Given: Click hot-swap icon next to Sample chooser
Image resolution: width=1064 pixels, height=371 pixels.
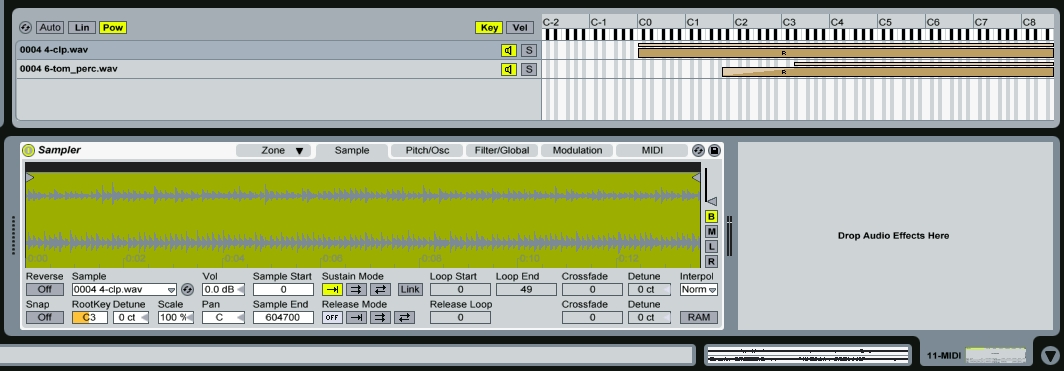Looking at the screenshot, I should (x=187, y=290).
